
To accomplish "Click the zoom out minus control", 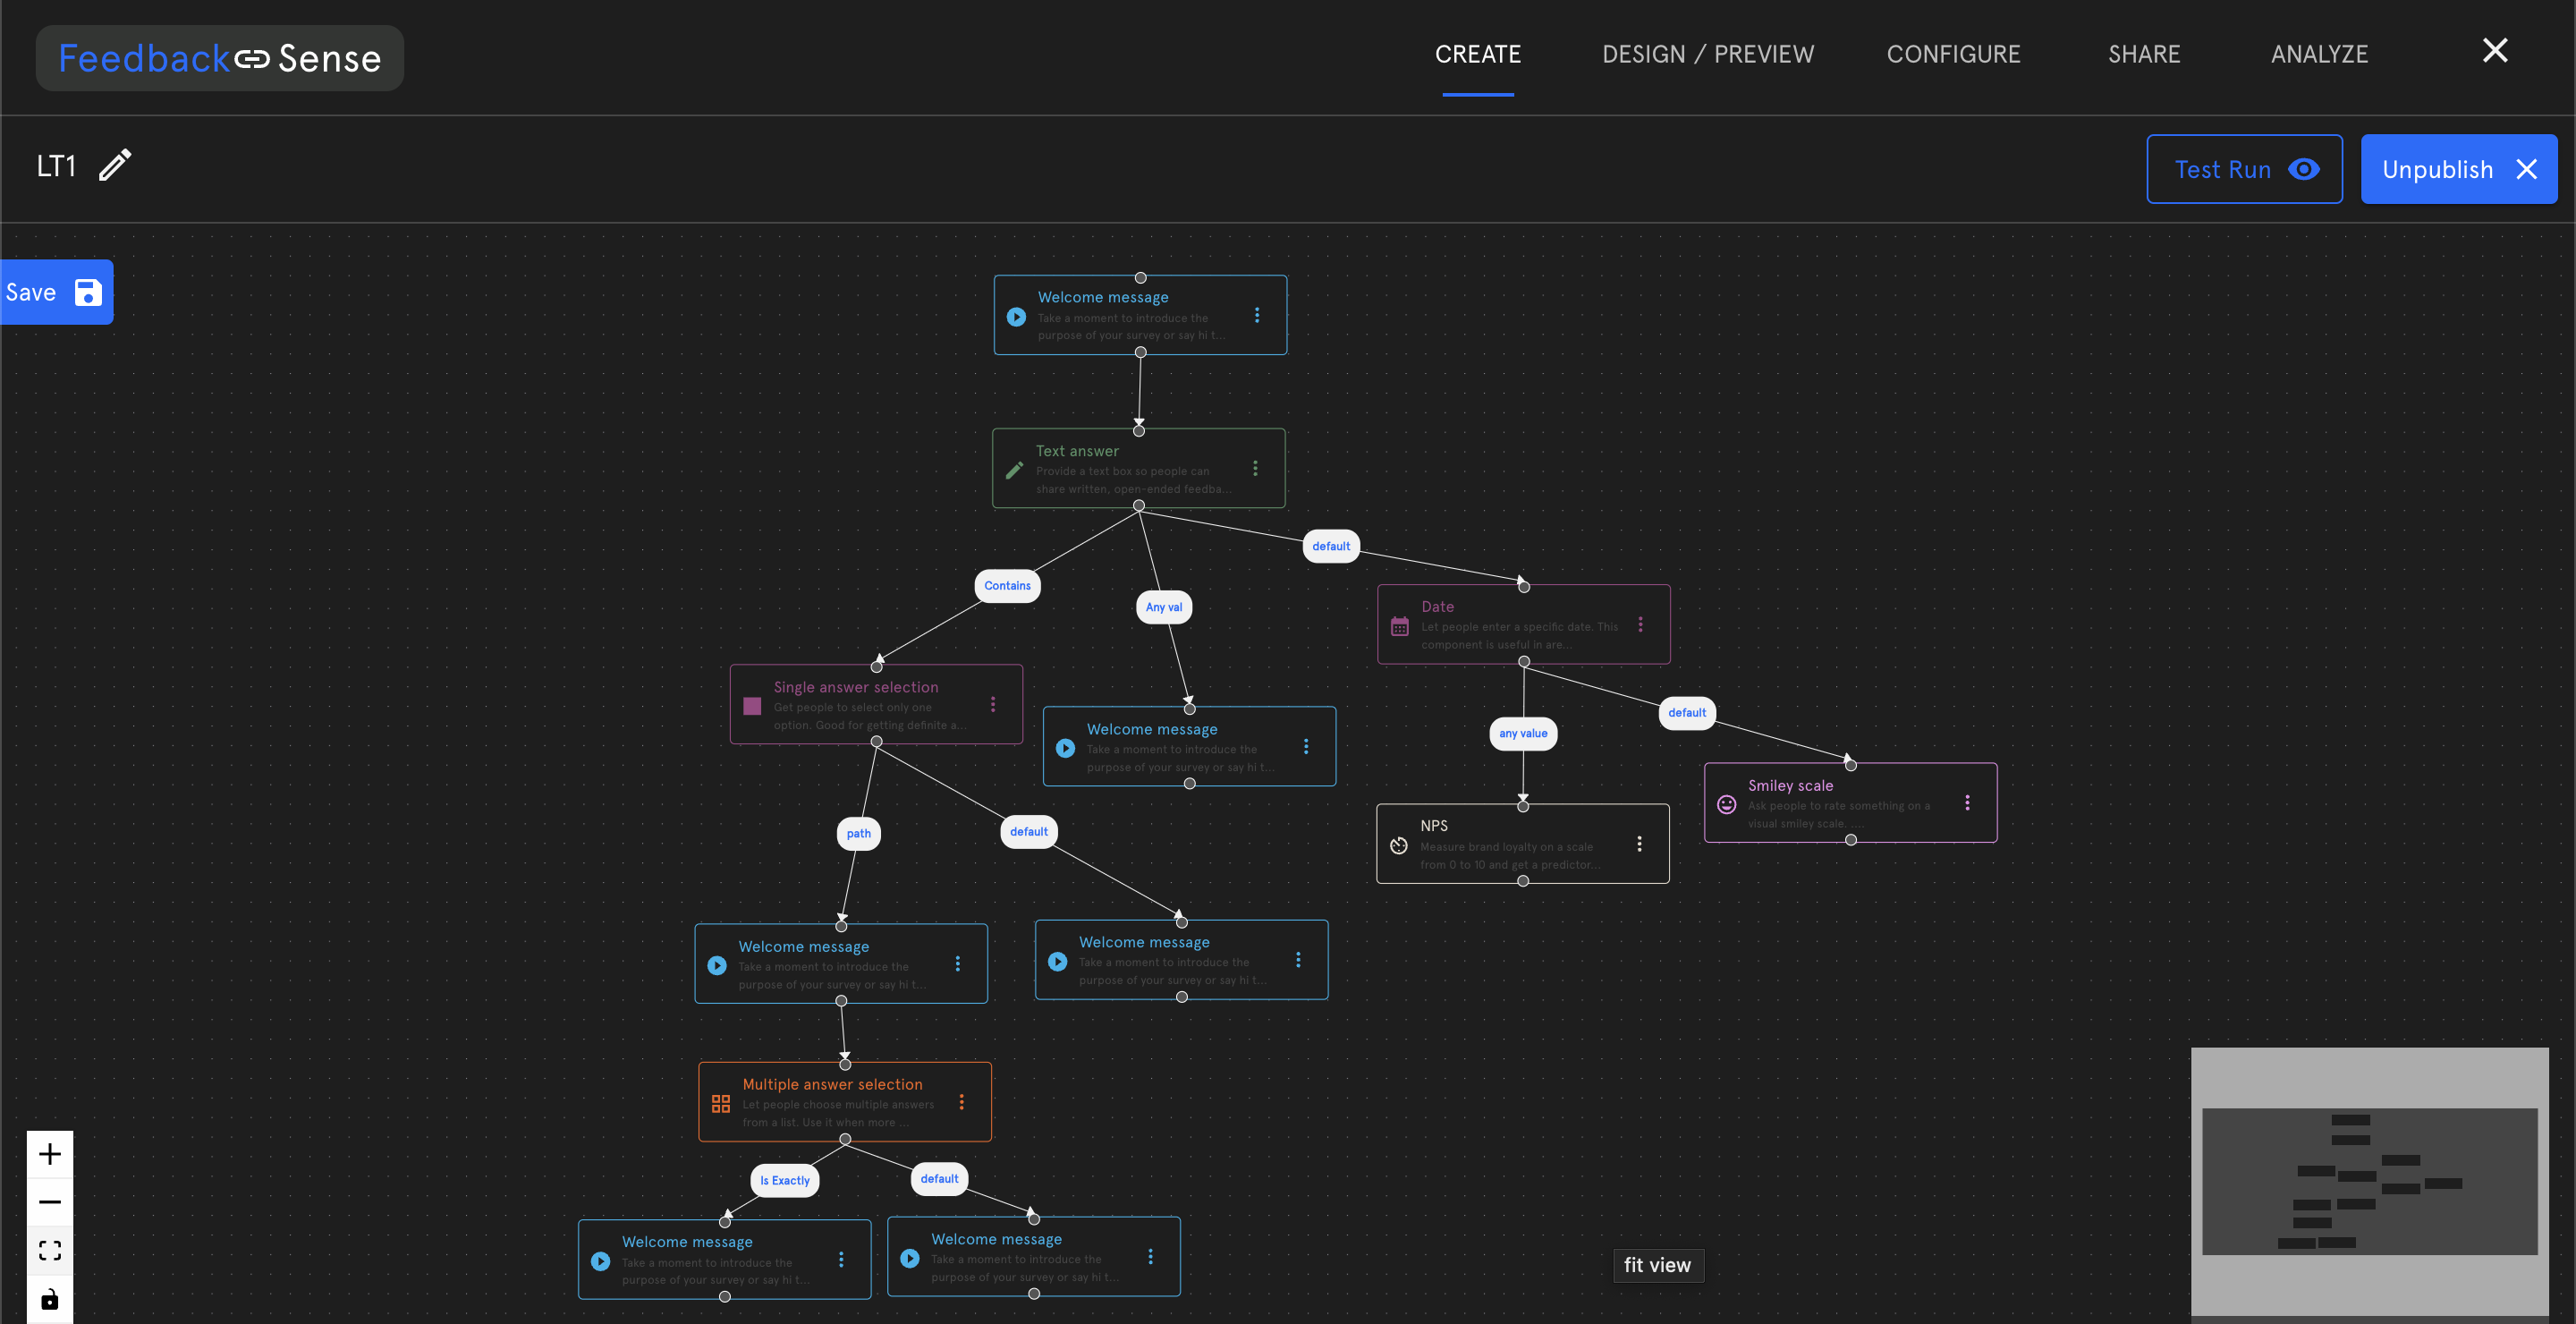I will [50, 1202].
